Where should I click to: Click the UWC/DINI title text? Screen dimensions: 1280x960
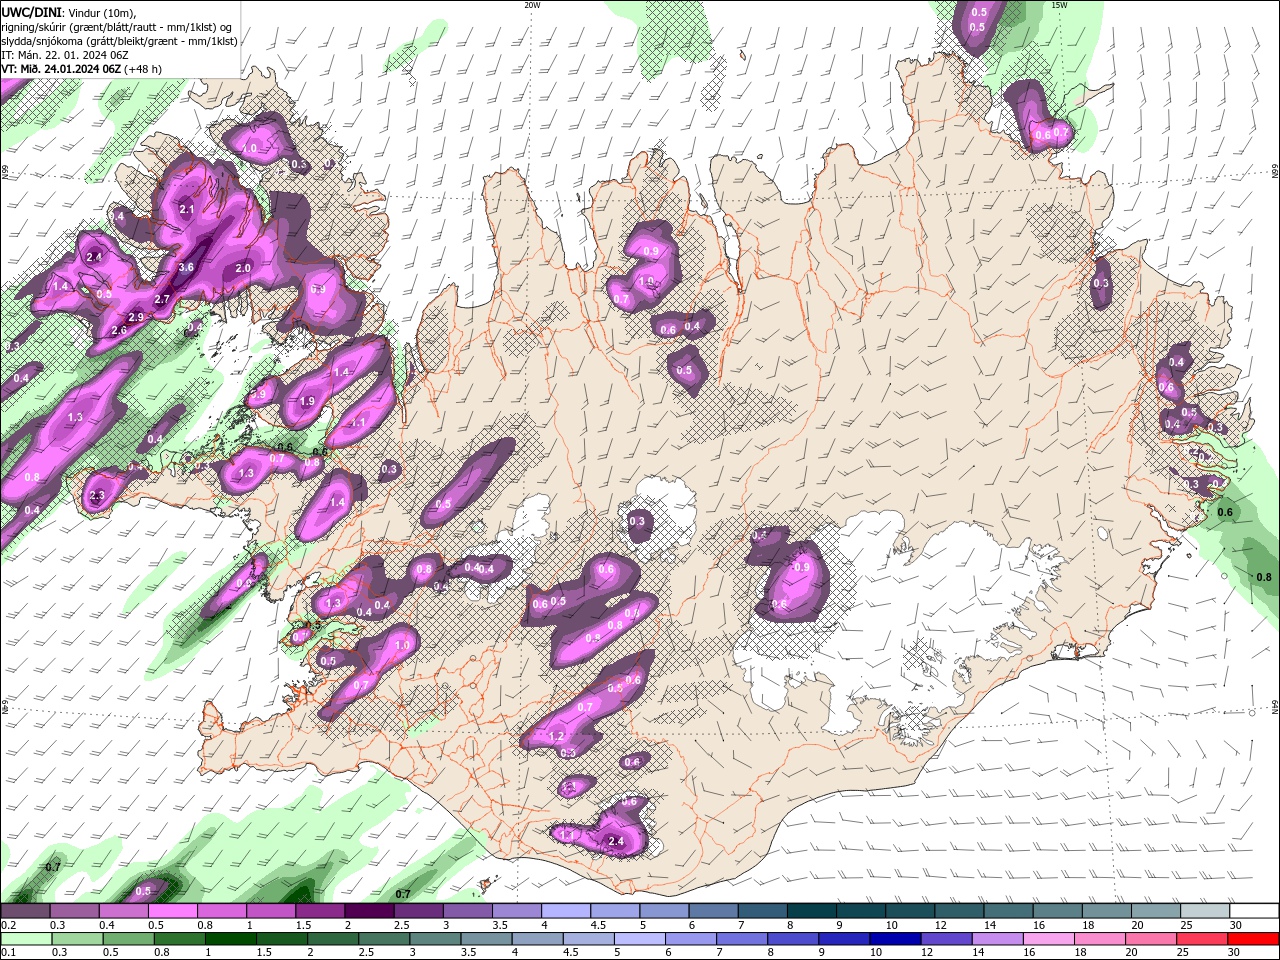tap(29, 11)
